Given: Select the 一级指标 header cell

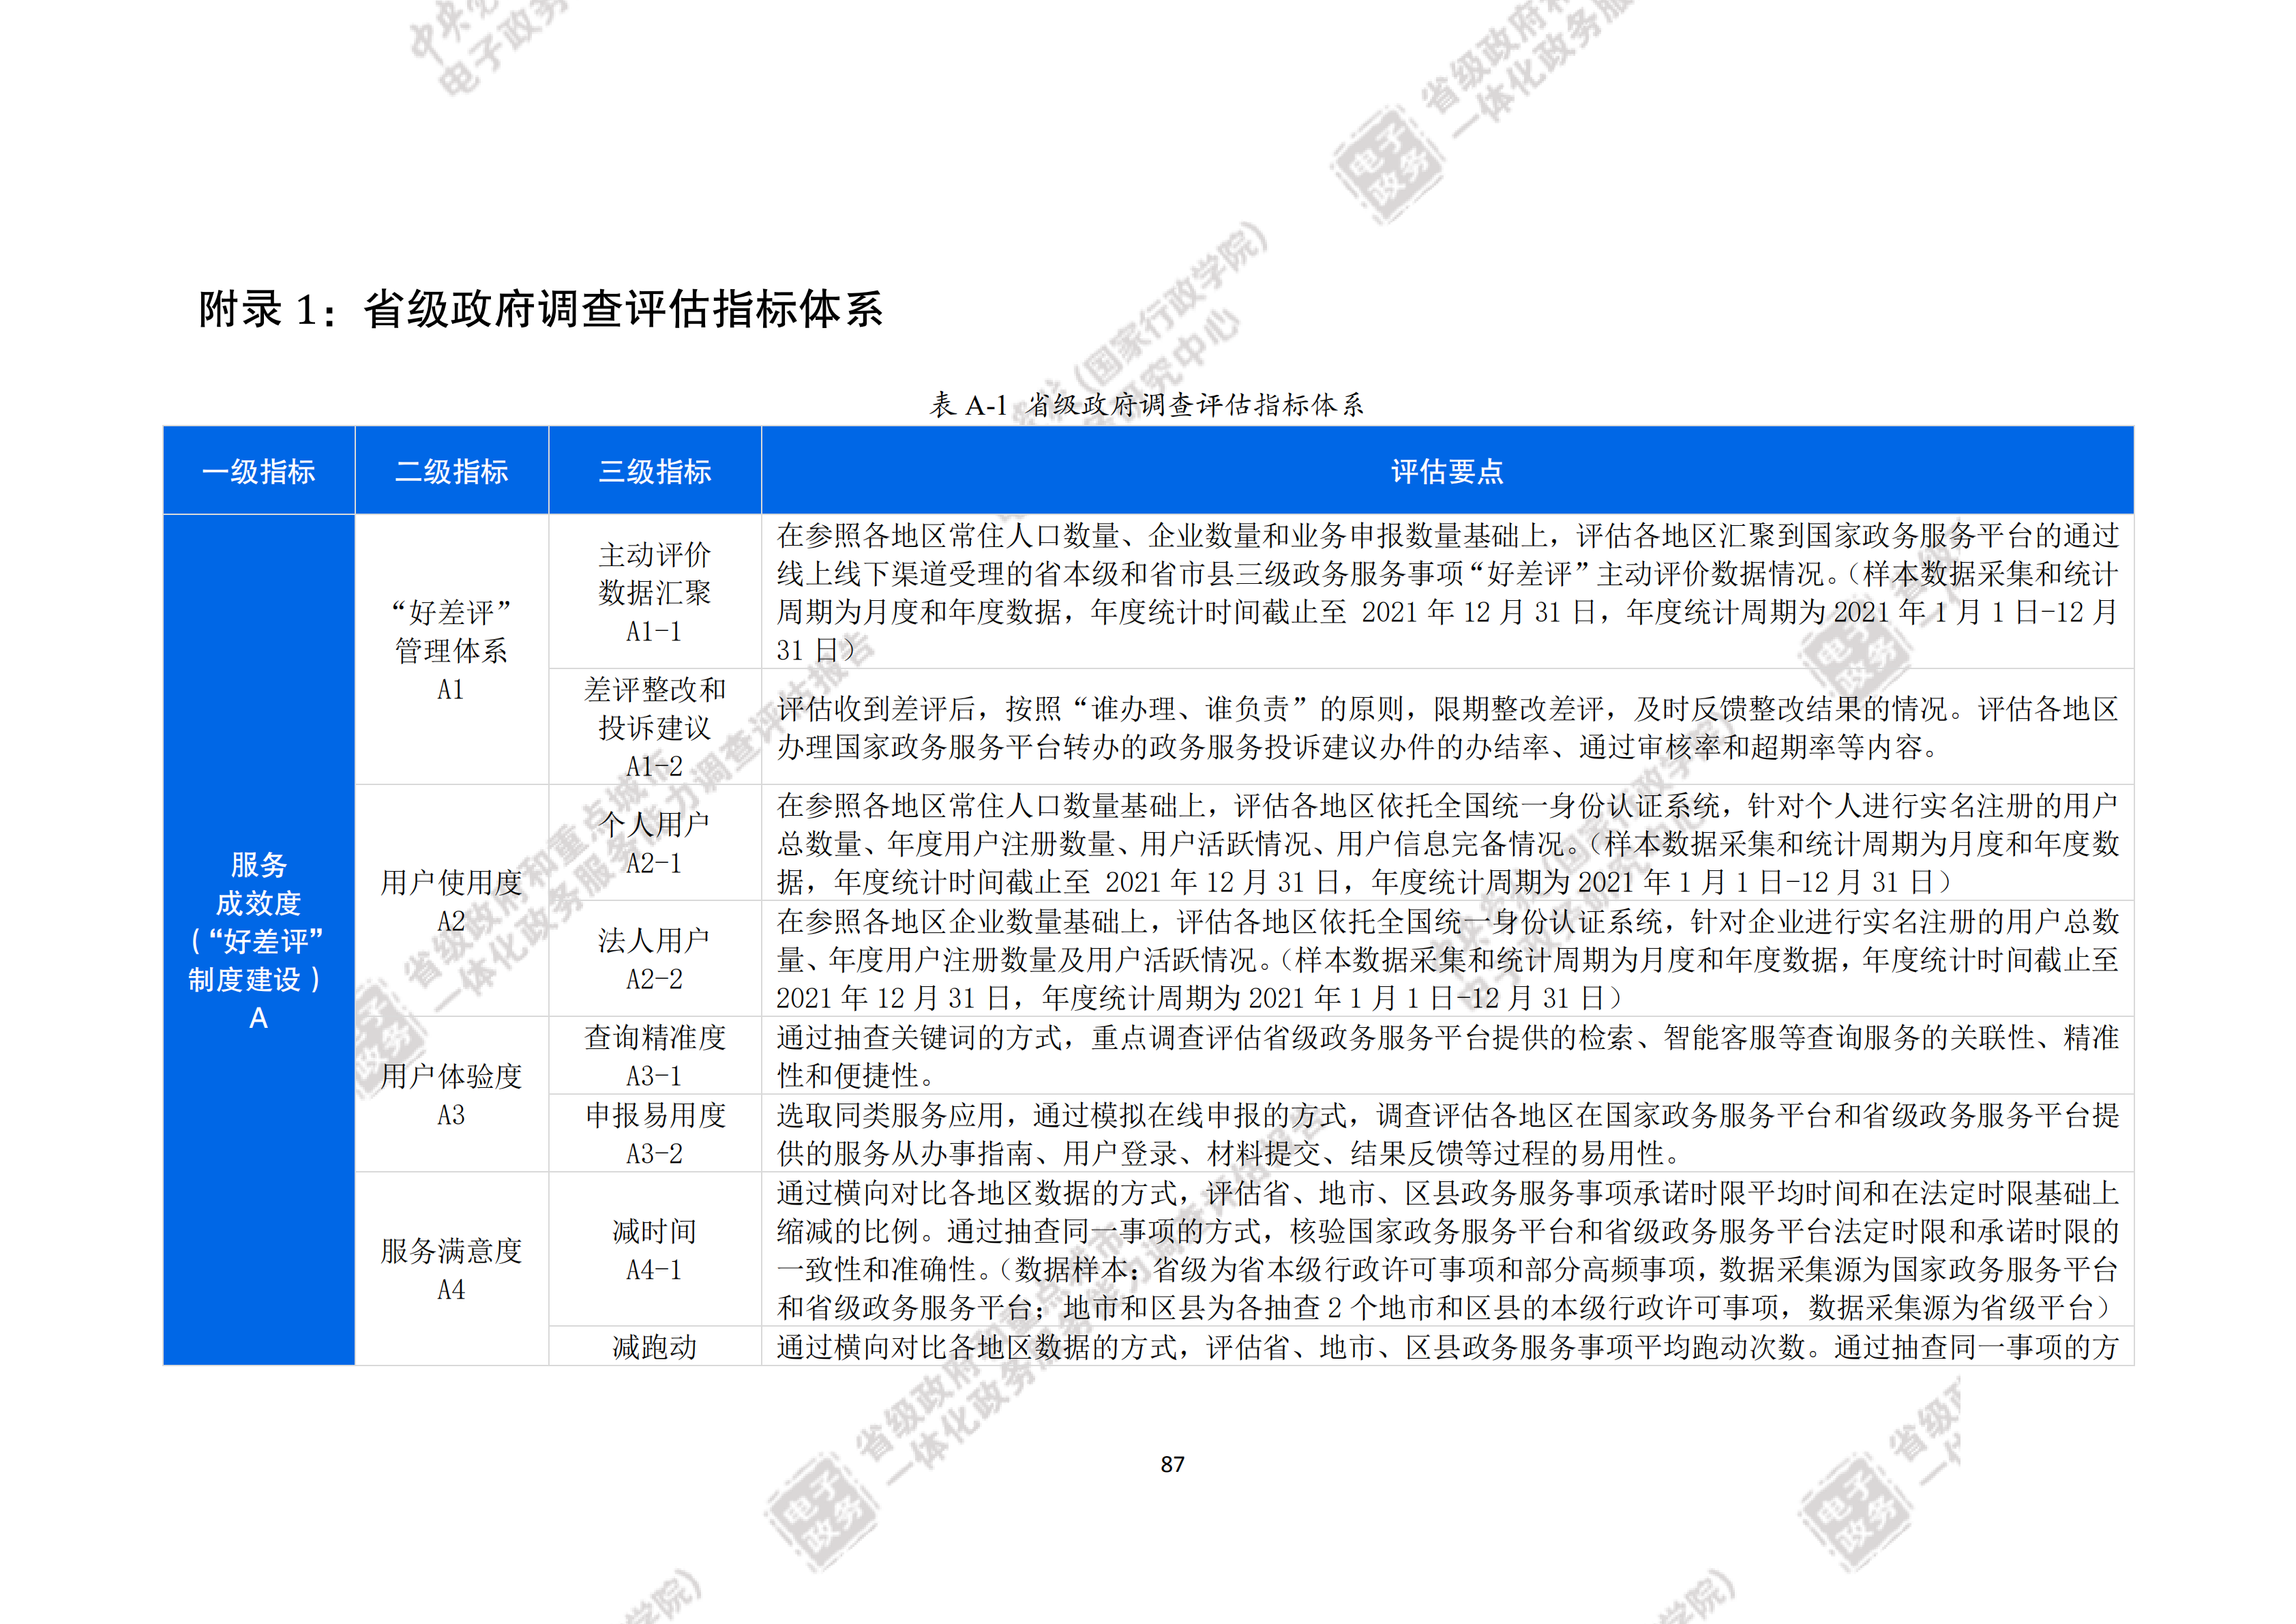Looking at the screenshot, I should coord(258,471).
